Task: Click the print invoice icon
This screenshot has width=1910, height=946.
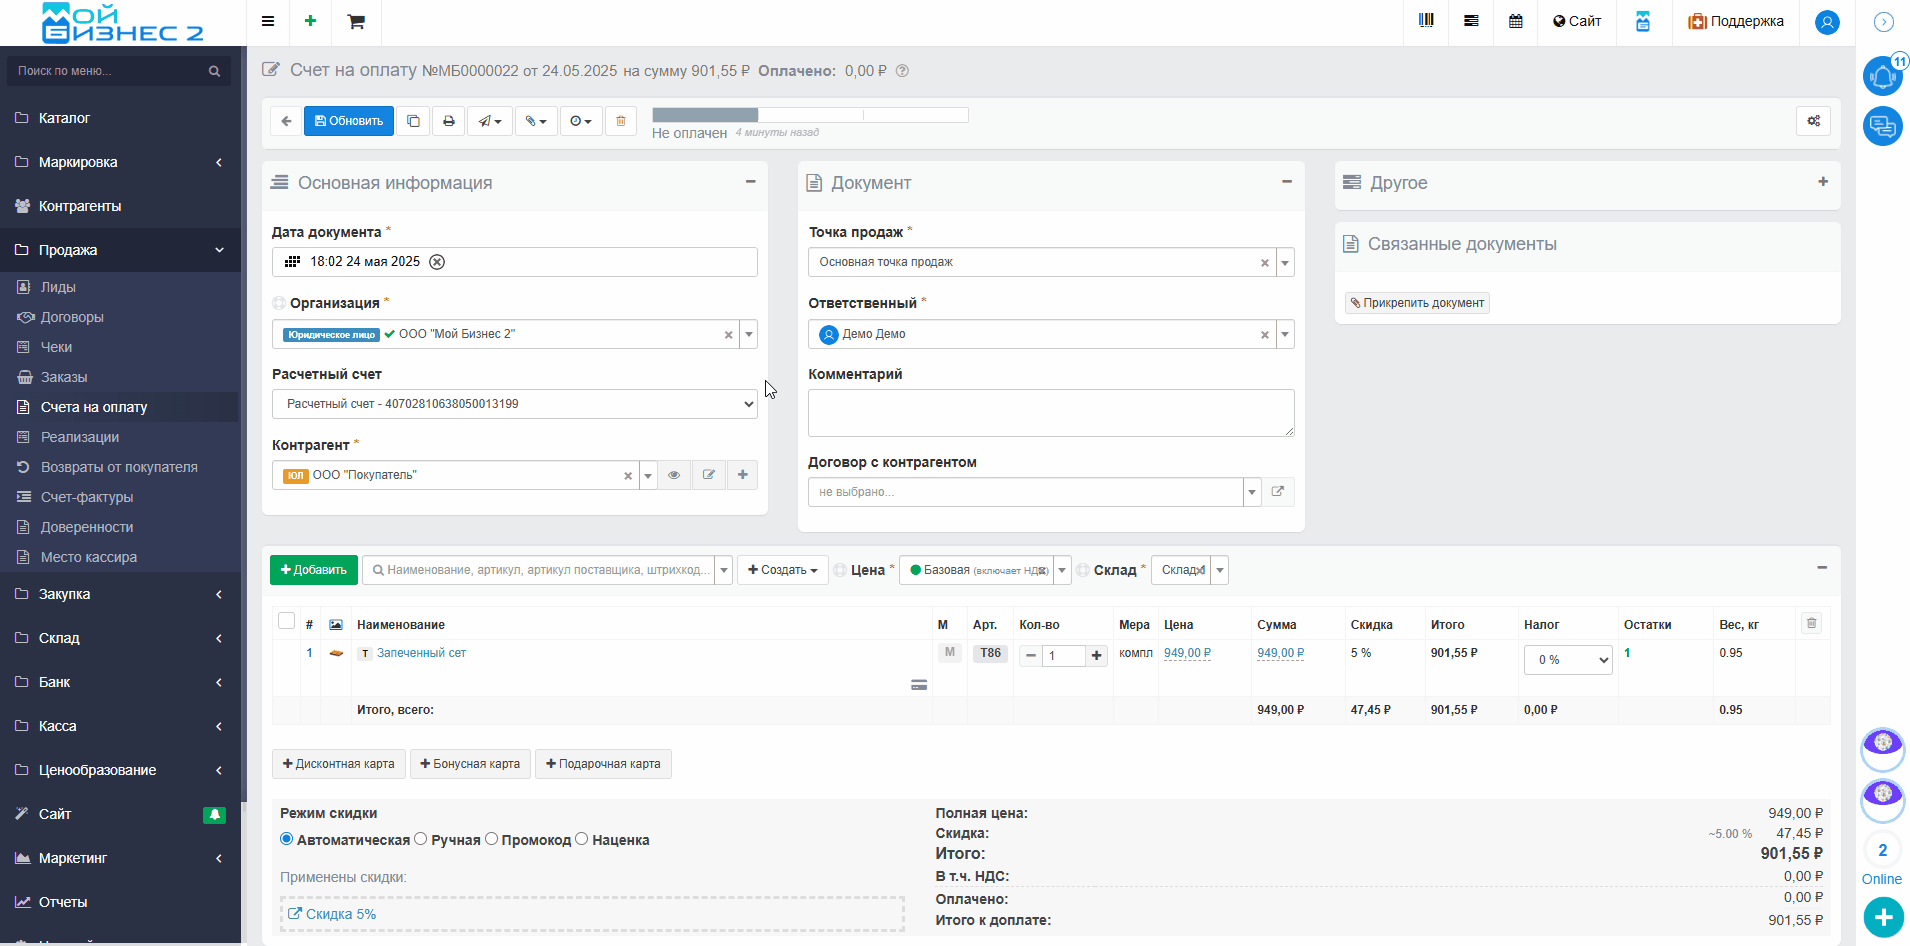Action: pyautogui.click(x=449, y=121)
